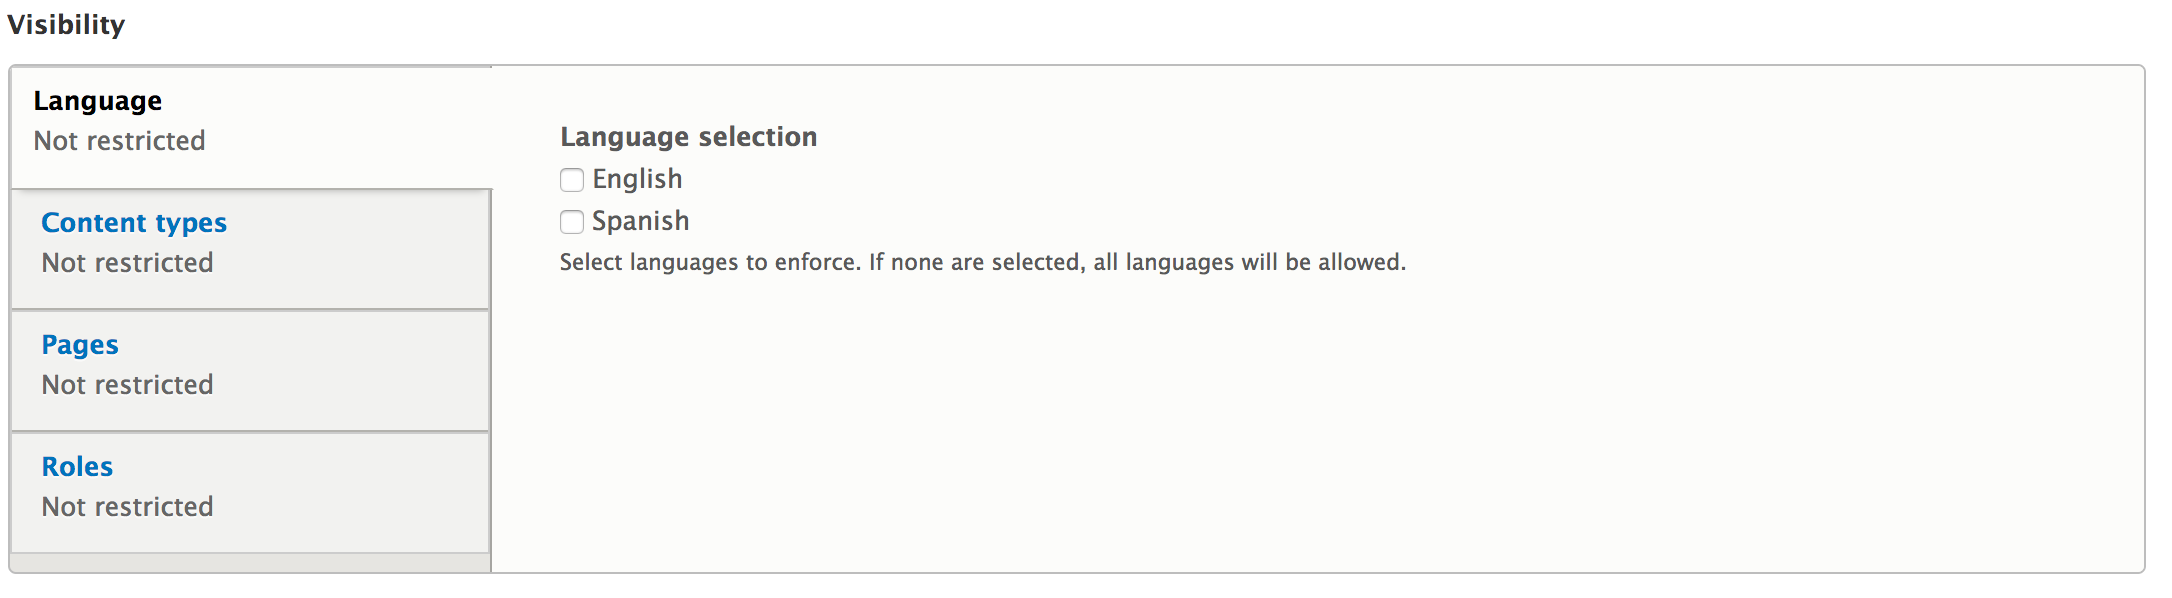The image size is (2172, 598).
Task: Click the English checkbox label text
Action: coord(637,179)
